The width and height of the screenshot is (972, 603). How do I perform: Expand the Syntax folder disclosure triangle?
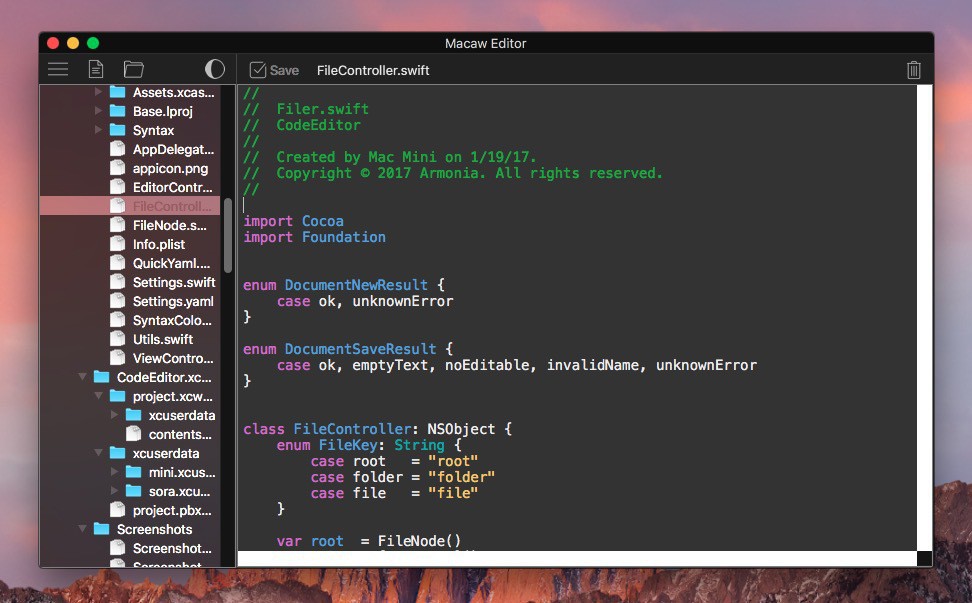[99, 130]
